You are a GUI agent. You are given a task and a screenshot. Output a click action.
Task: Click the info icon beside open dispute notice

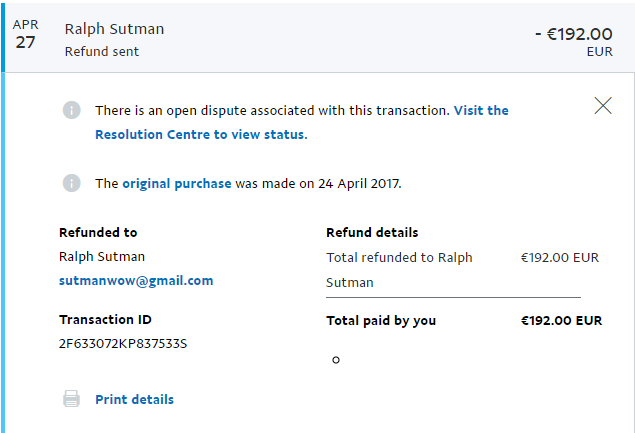pos(71,110)
